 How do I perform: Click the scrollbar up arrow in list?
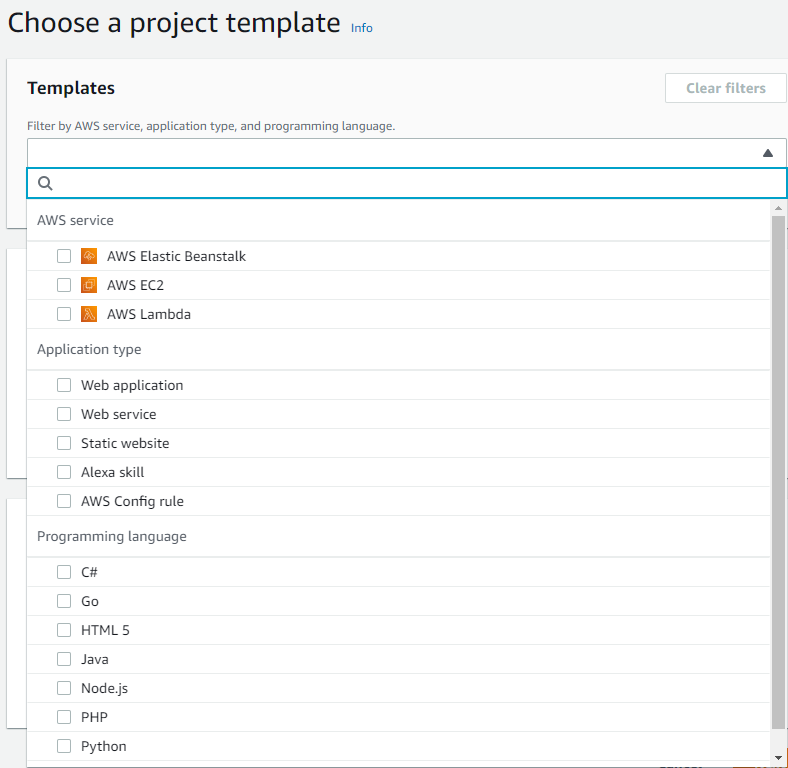point(778,208)
